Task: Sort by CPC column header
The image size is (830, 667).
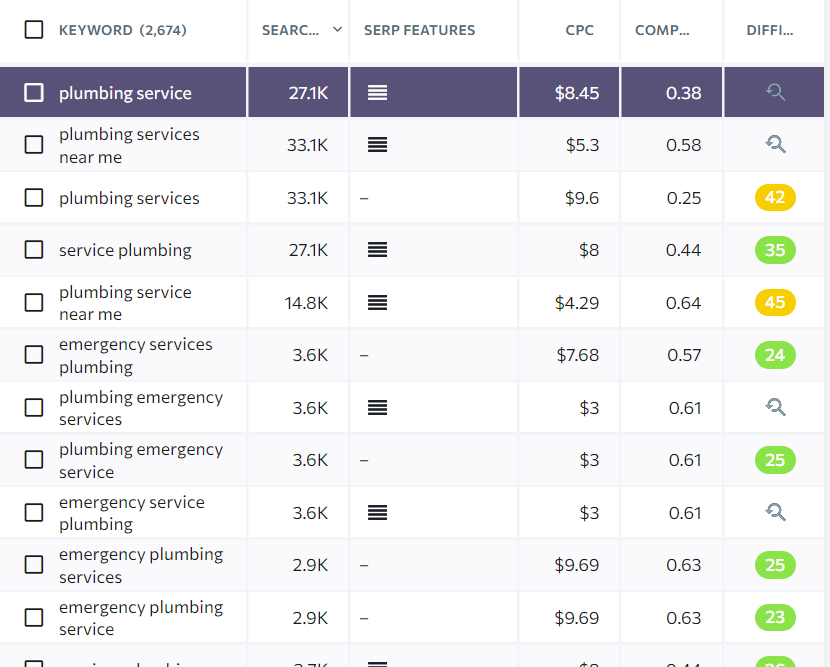Action: (x=579, y=30)
